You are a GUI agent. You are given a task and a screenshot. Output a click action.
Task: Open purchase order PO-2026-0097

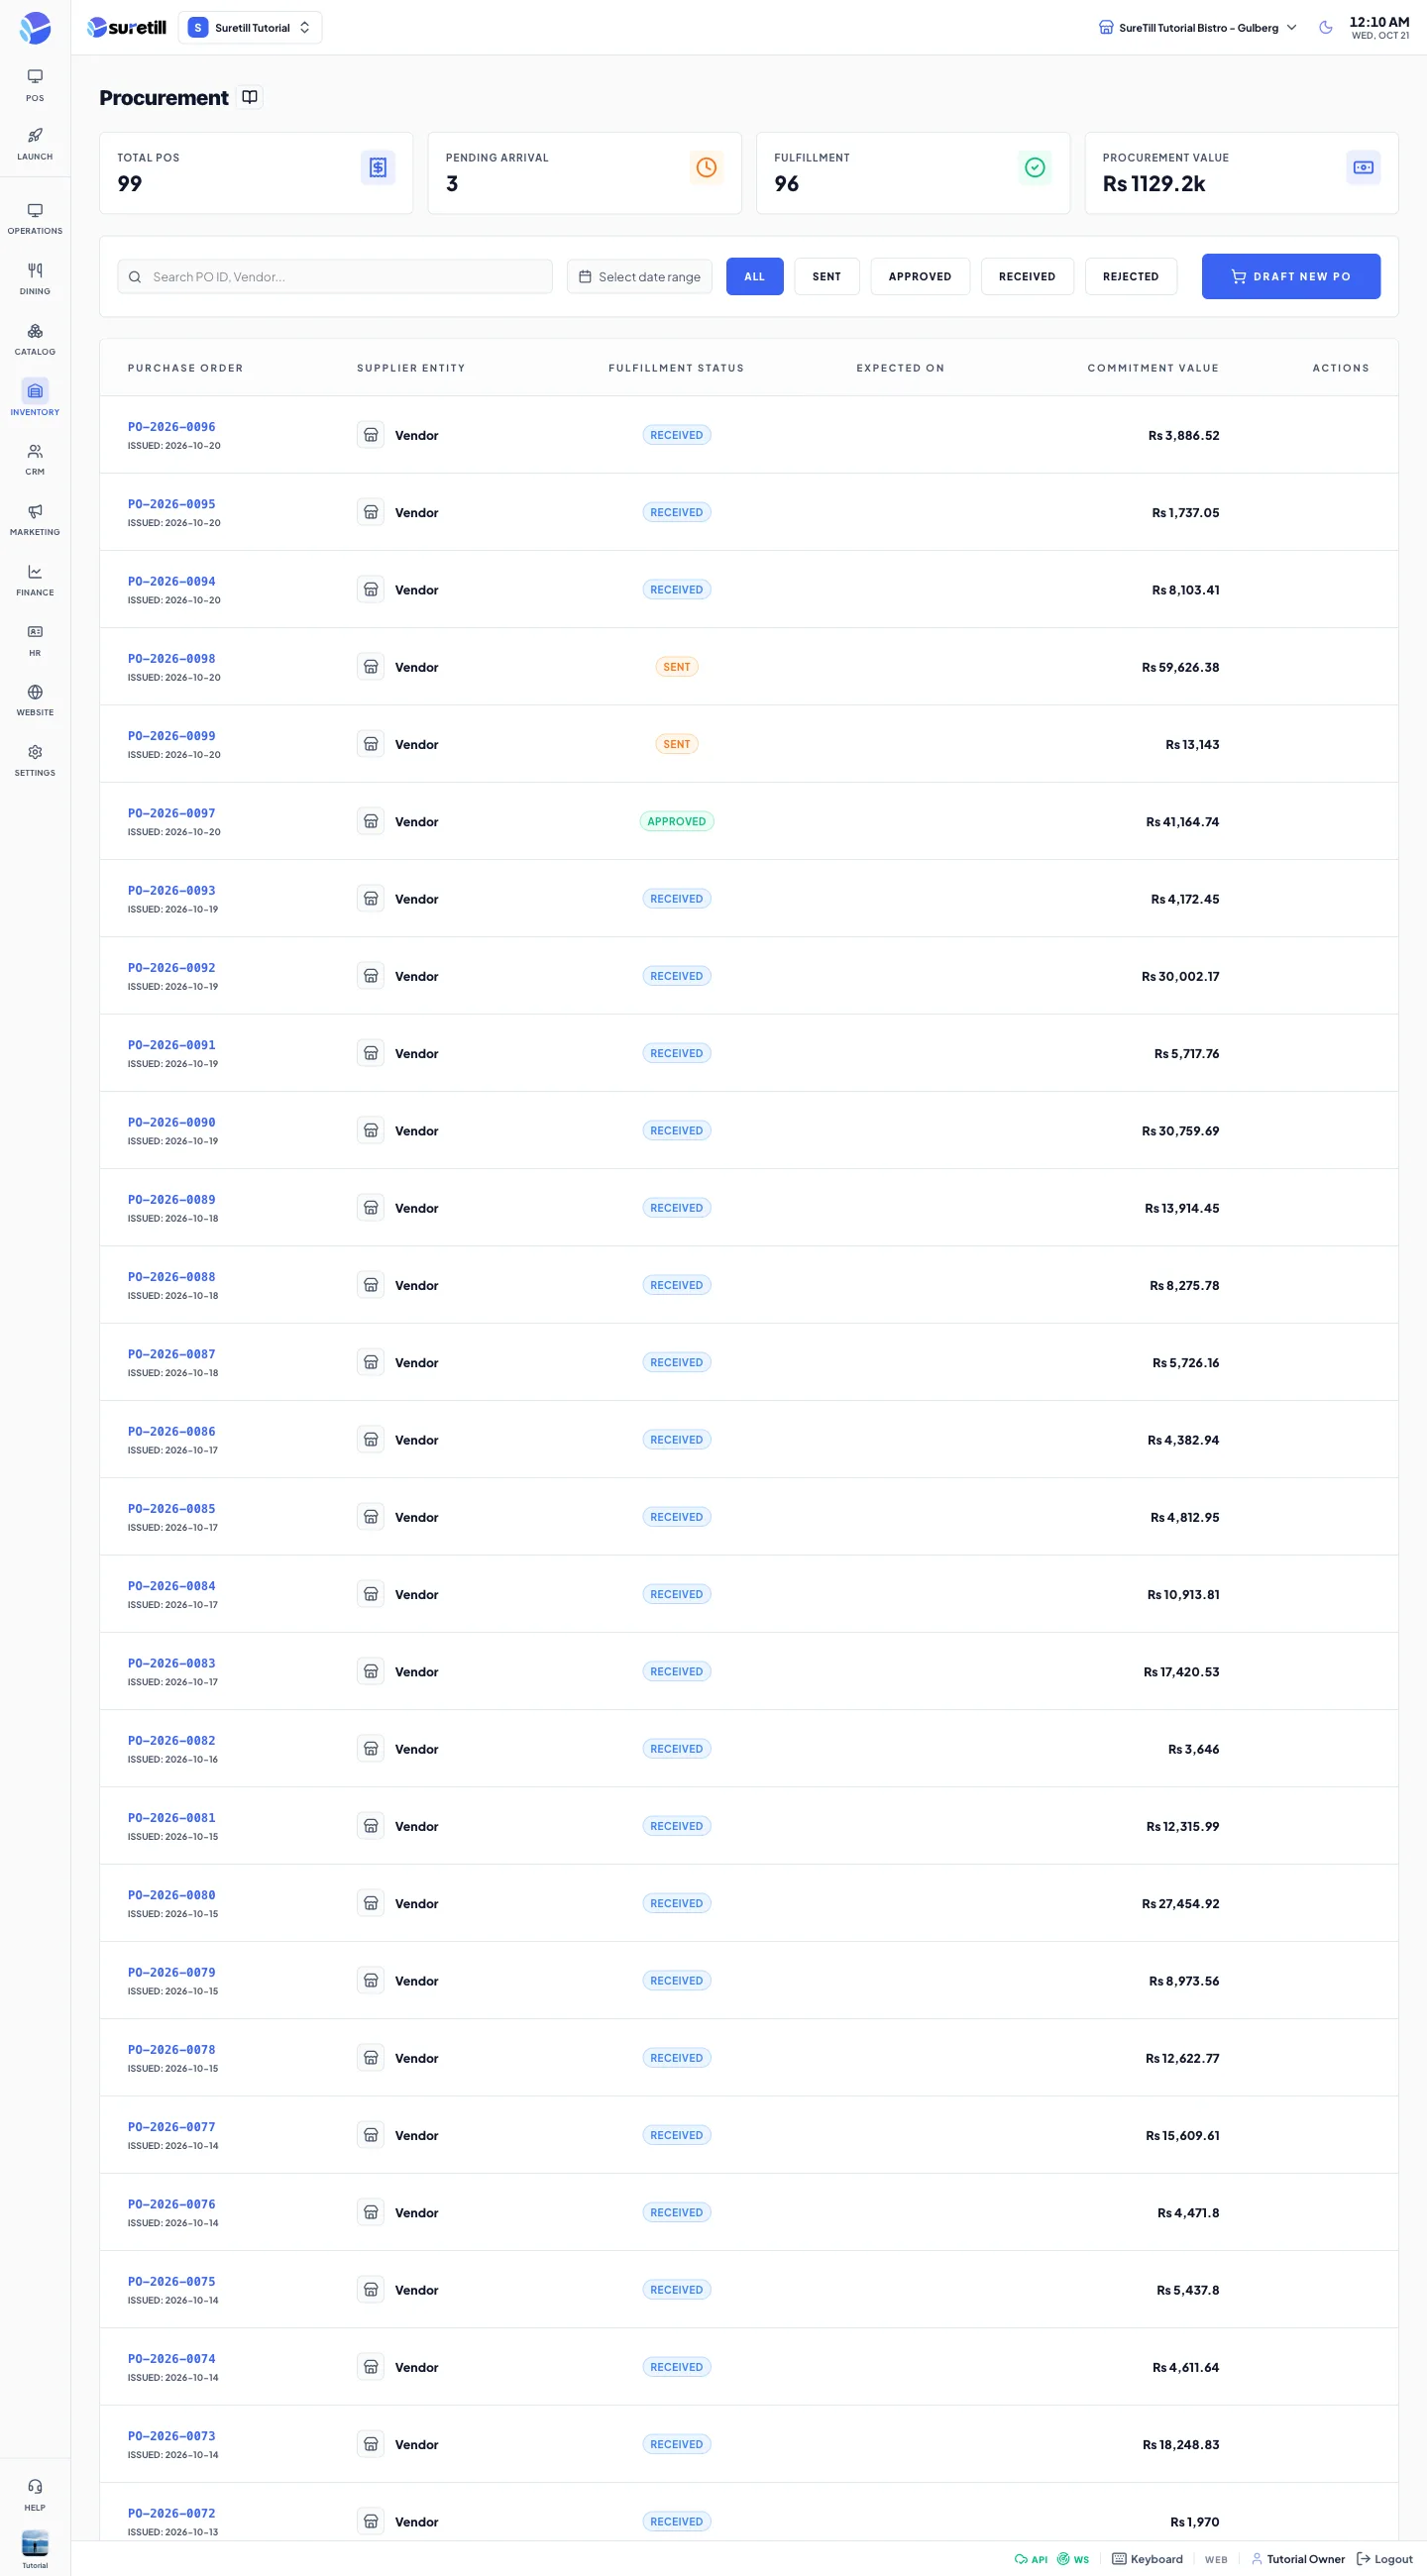171,813
